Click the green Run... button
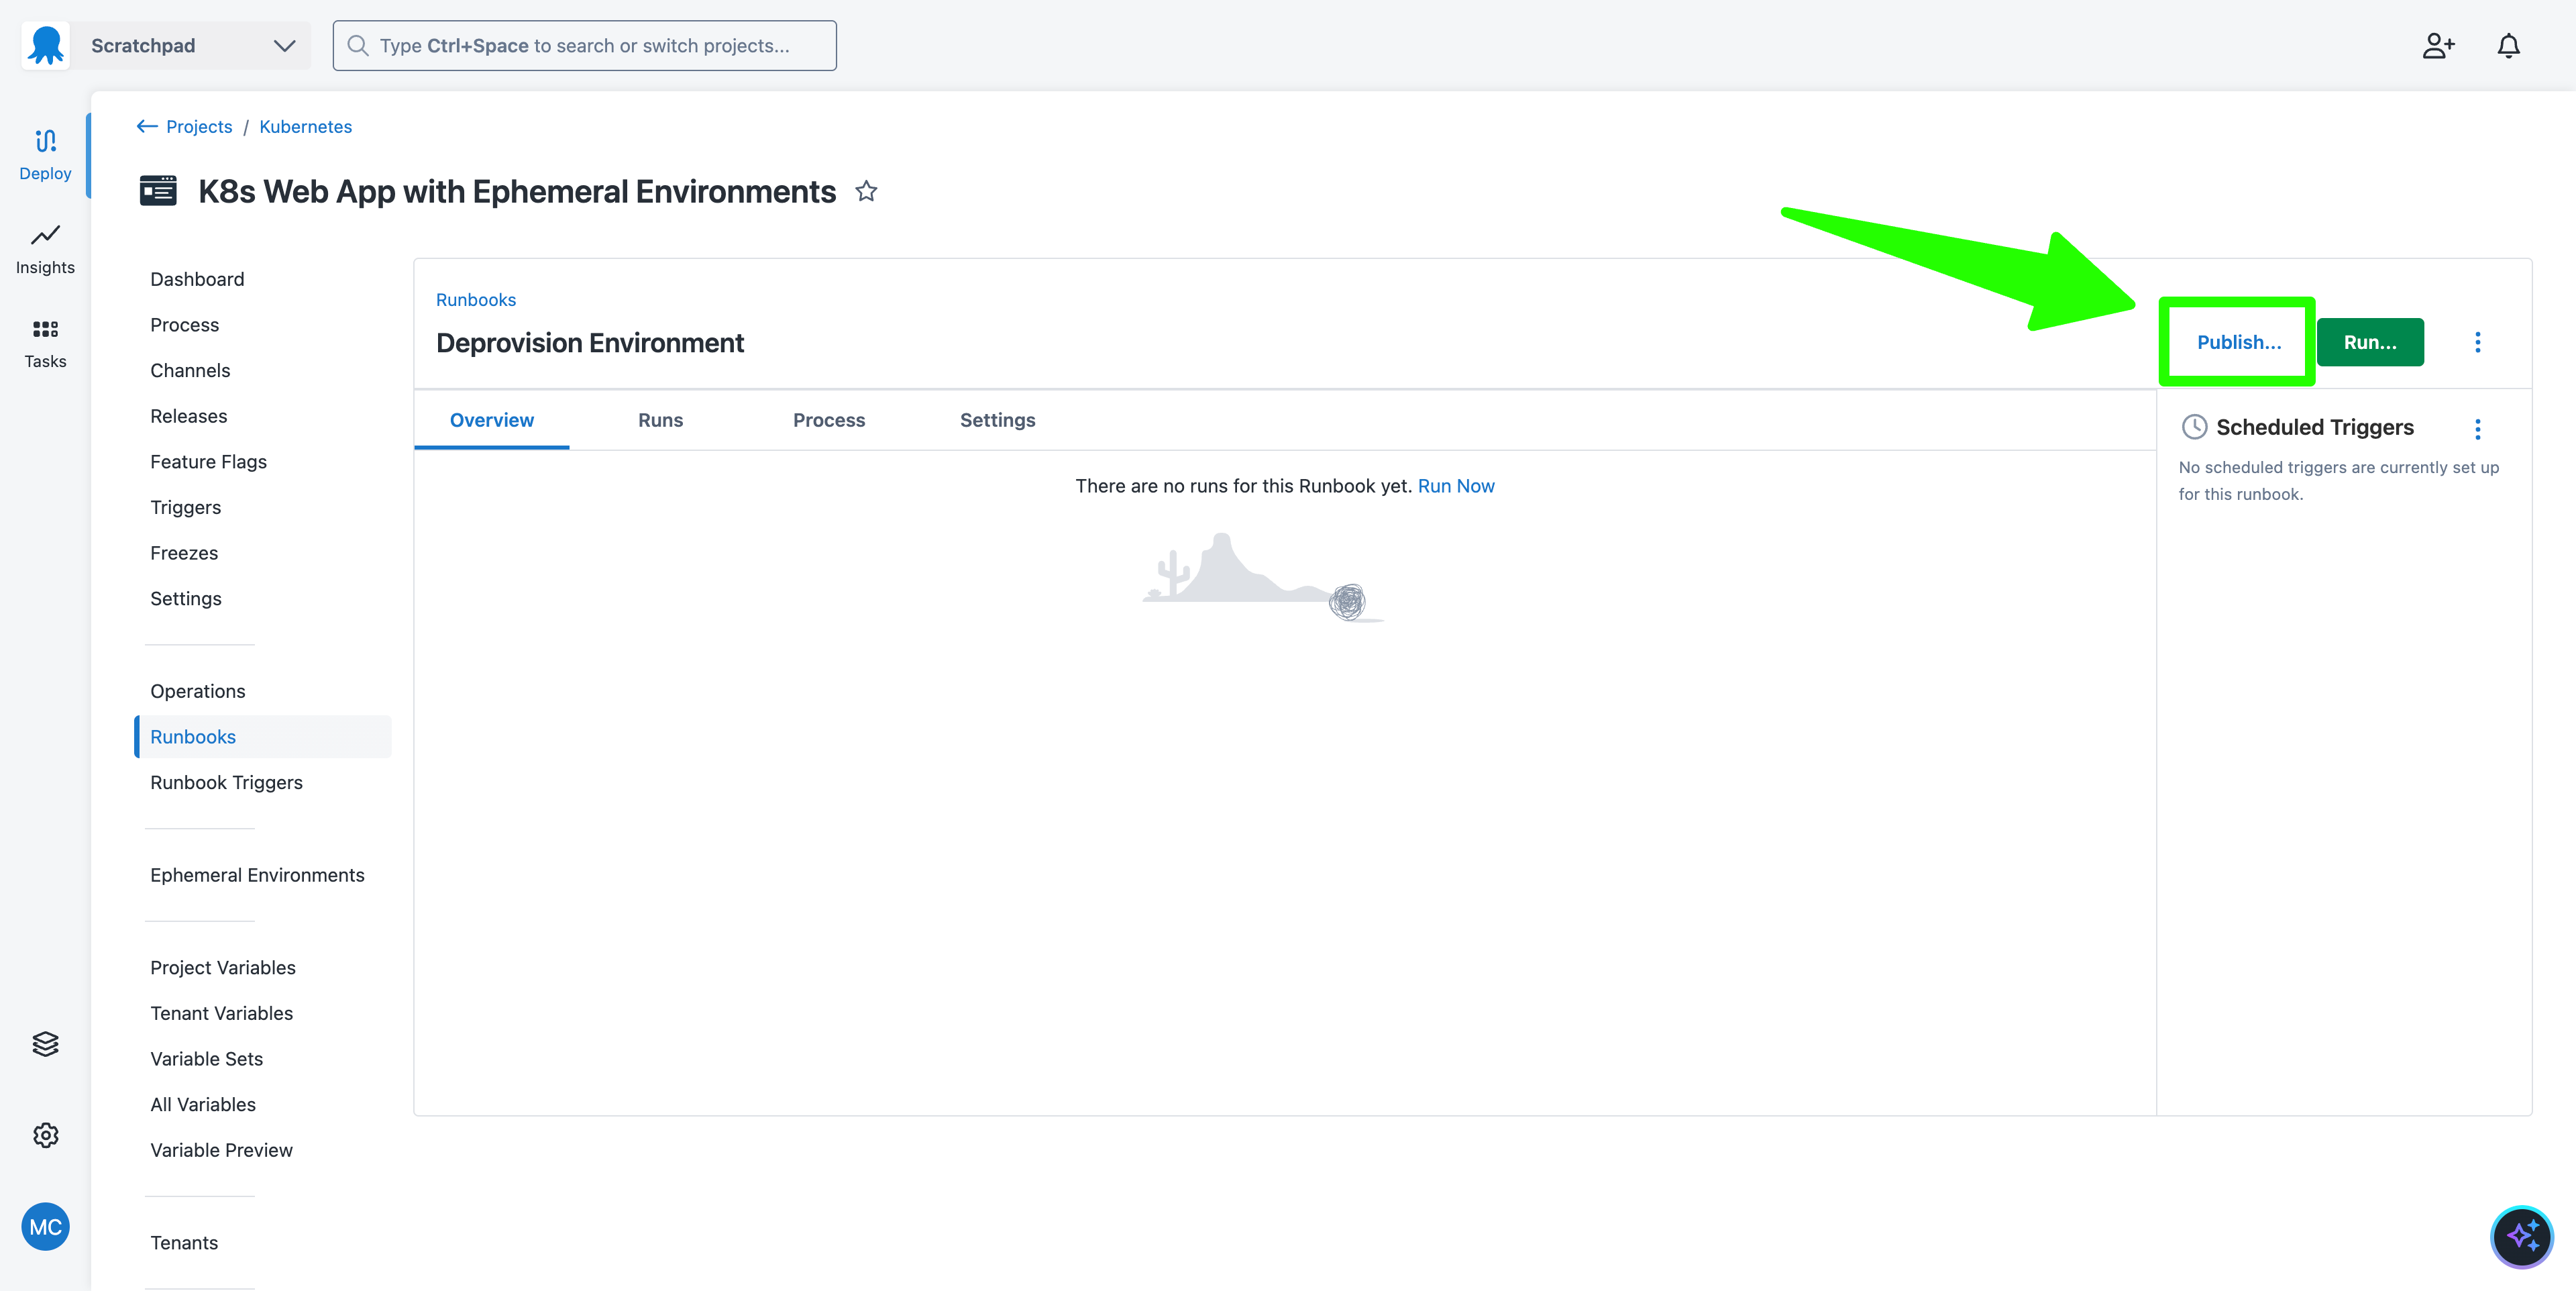Viewport: 2576px width, 1291px height. point(2370,342)
